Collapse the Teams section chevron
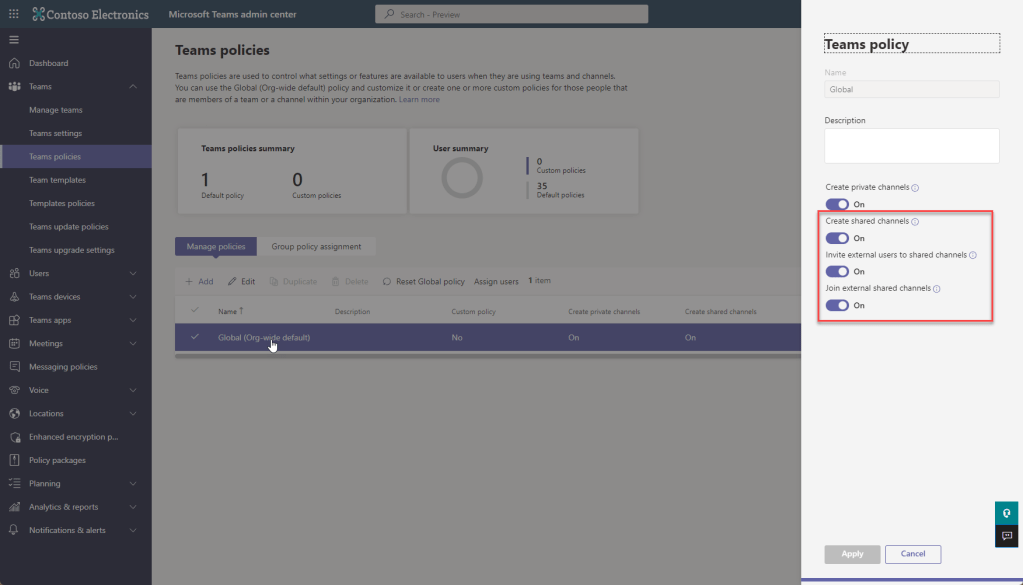This screenshot has width=1023, height=585. [134, 87]
